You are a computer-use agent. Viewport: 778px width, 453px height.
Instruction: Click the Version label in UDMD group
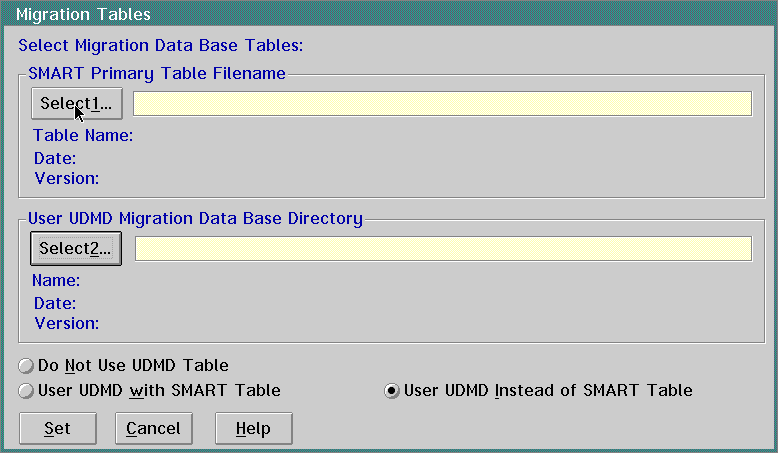(67, 324)
